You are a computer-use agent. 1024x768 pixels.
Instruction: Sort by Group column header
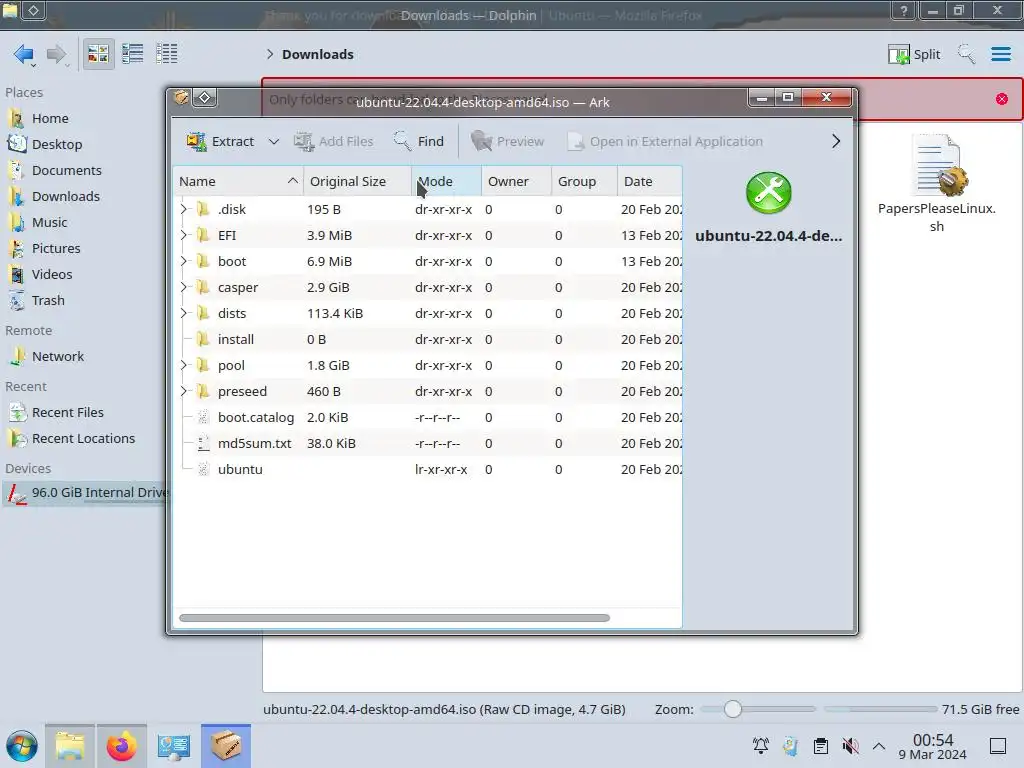point(584,182)
